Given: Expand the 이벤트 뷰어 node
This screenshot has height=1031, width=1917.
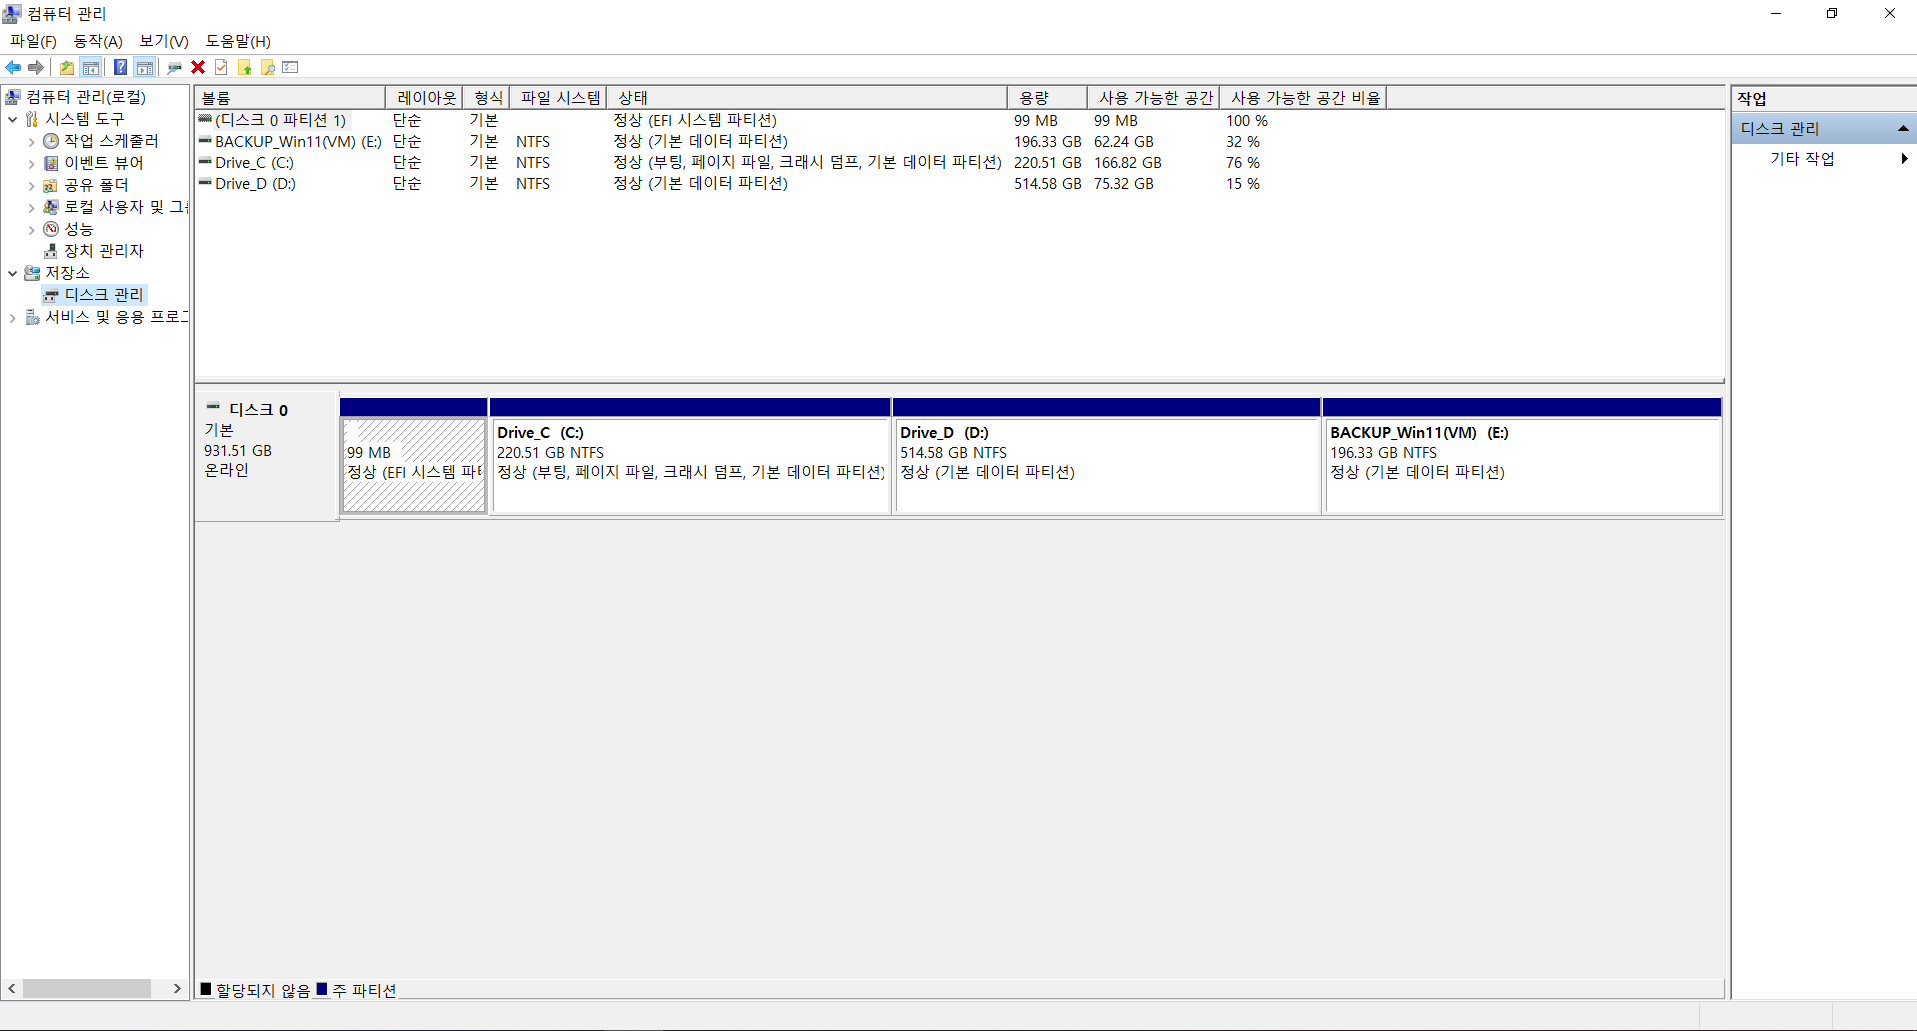Looking at the screenshot, I should 31,163.
